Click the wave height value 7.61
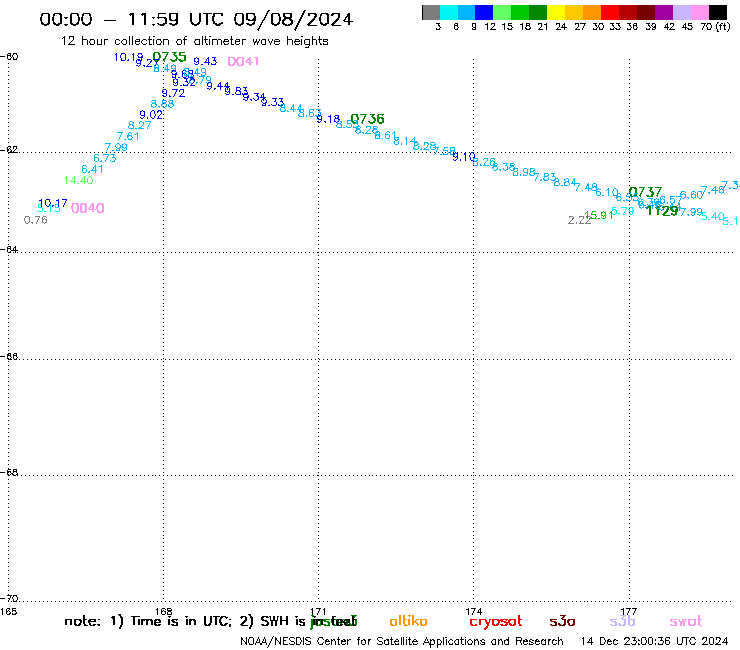The image size is (740, 650). (128, 136)
